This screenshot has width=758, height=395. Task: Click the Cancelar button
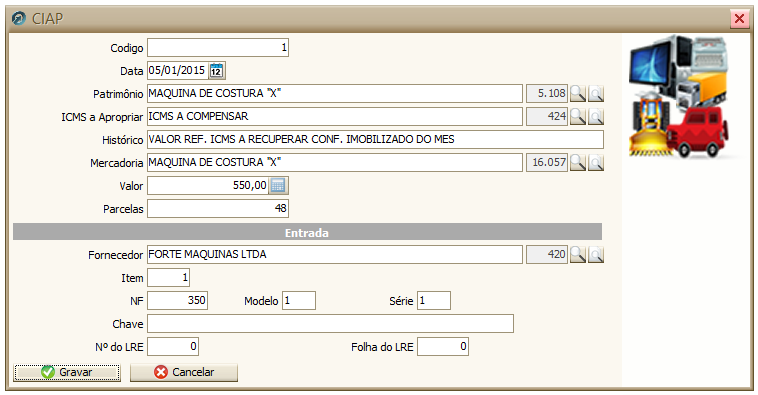[x=184, y=372]
